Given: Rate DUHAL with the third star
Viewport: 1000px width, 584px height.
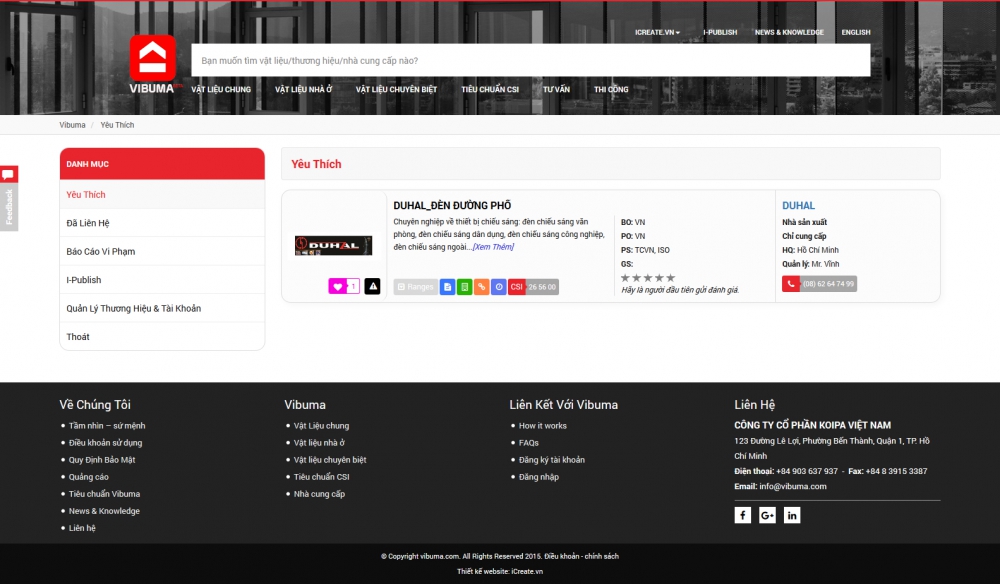Looking at the screenshot, I should (648, 278).
